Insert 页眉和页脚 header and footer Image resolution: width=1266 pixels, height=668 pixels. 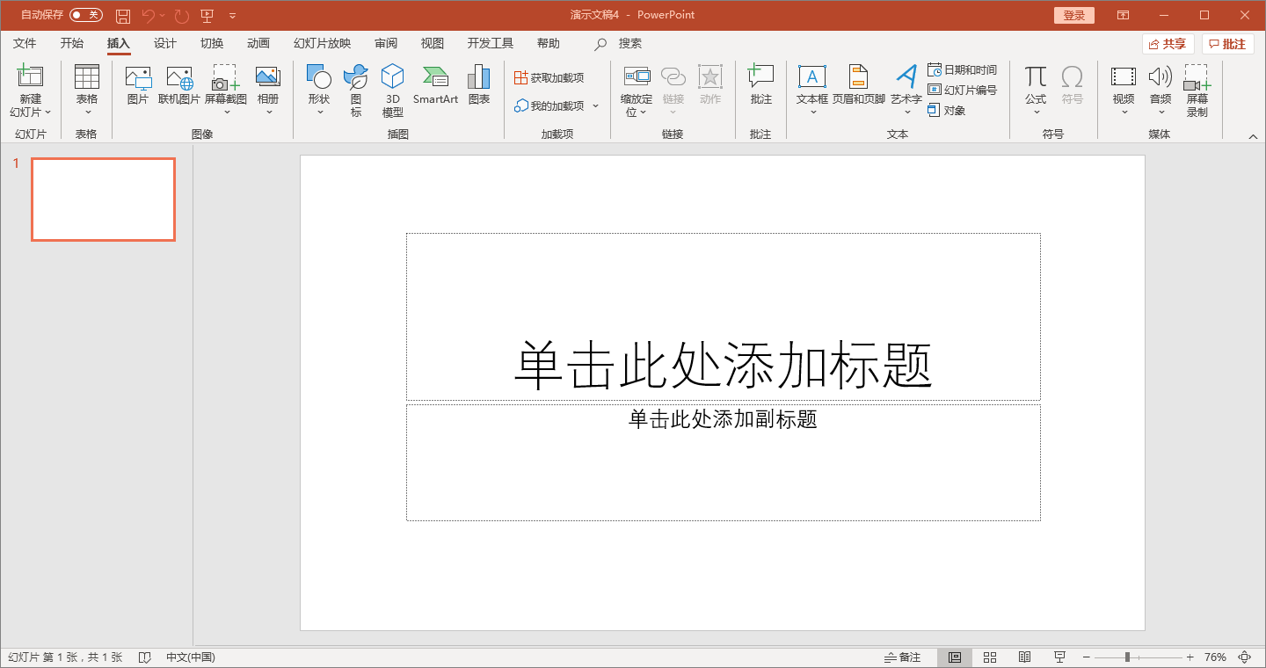coord(859,85)
